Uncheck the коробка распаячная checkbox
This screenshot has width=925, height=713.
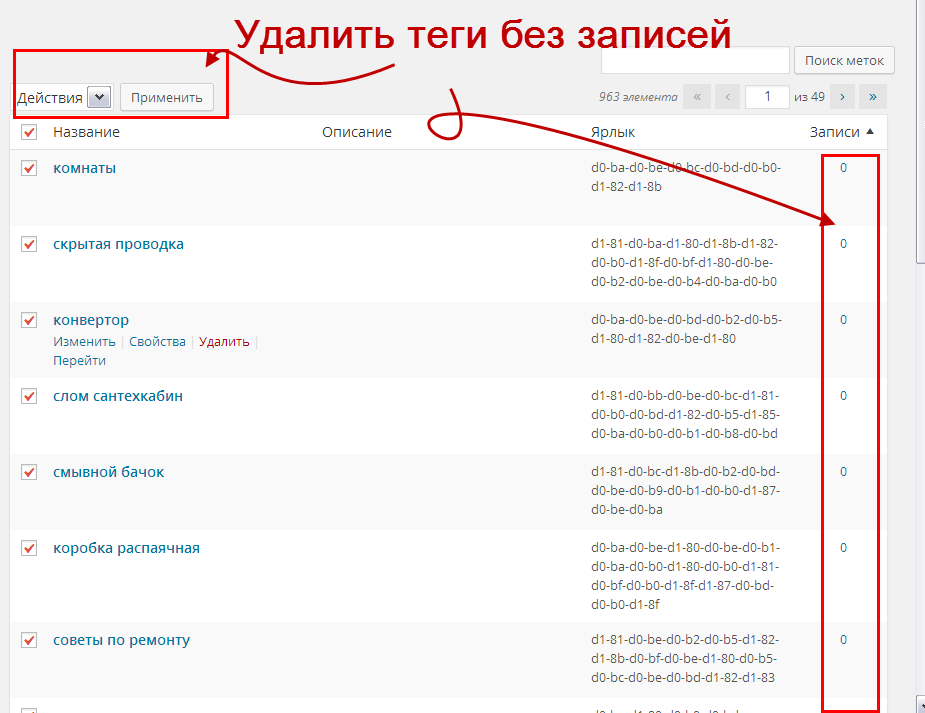pyautogui.click(x=29, y=548)
